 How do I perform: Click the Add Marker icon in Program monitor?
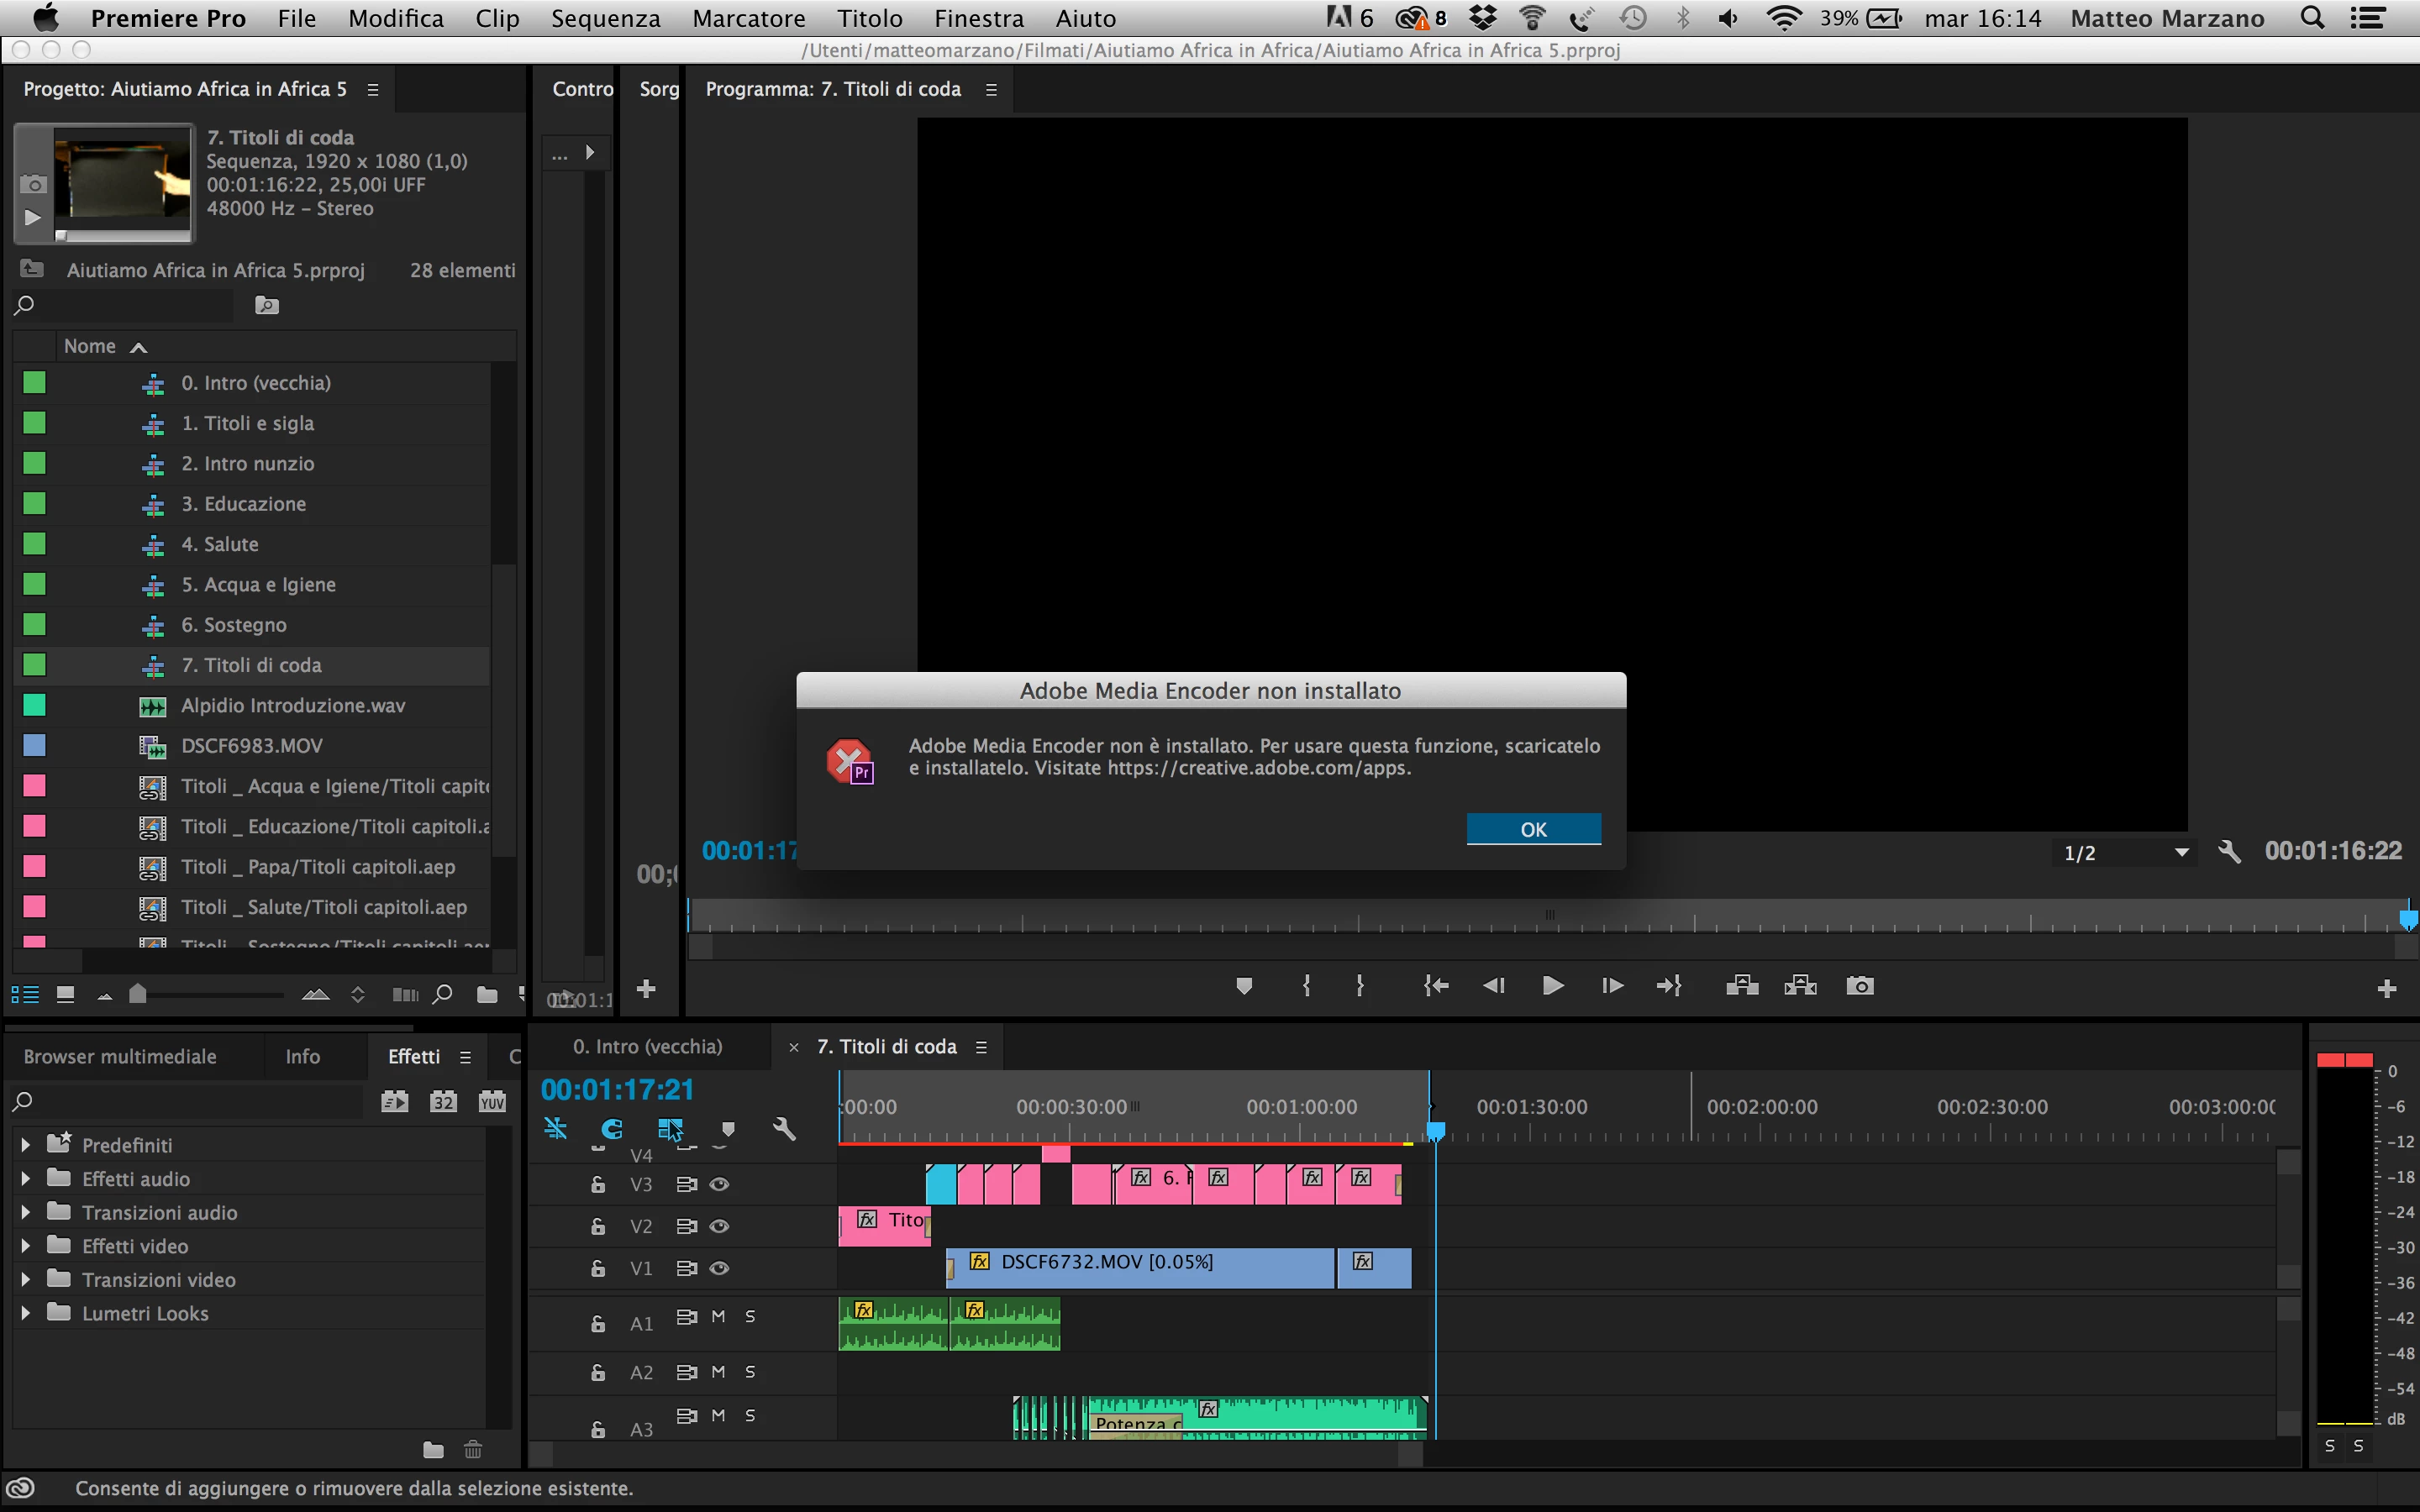coord(1244,986)
